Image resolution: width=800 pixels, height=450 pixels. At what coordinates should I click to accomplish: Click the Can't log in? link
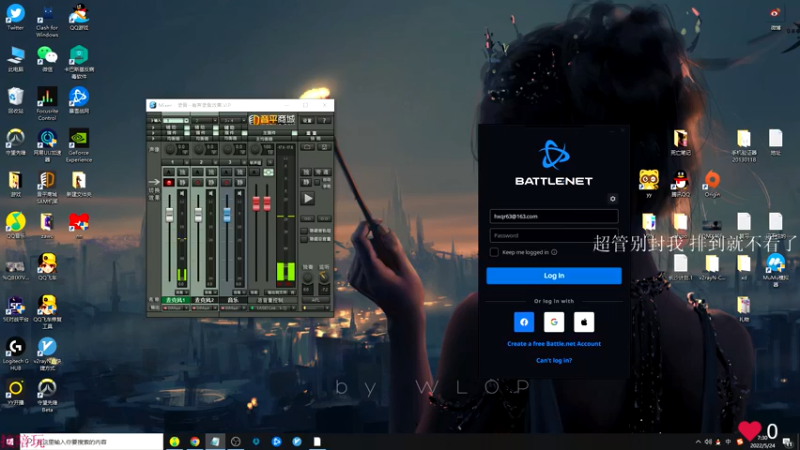[x=554, y=360]
